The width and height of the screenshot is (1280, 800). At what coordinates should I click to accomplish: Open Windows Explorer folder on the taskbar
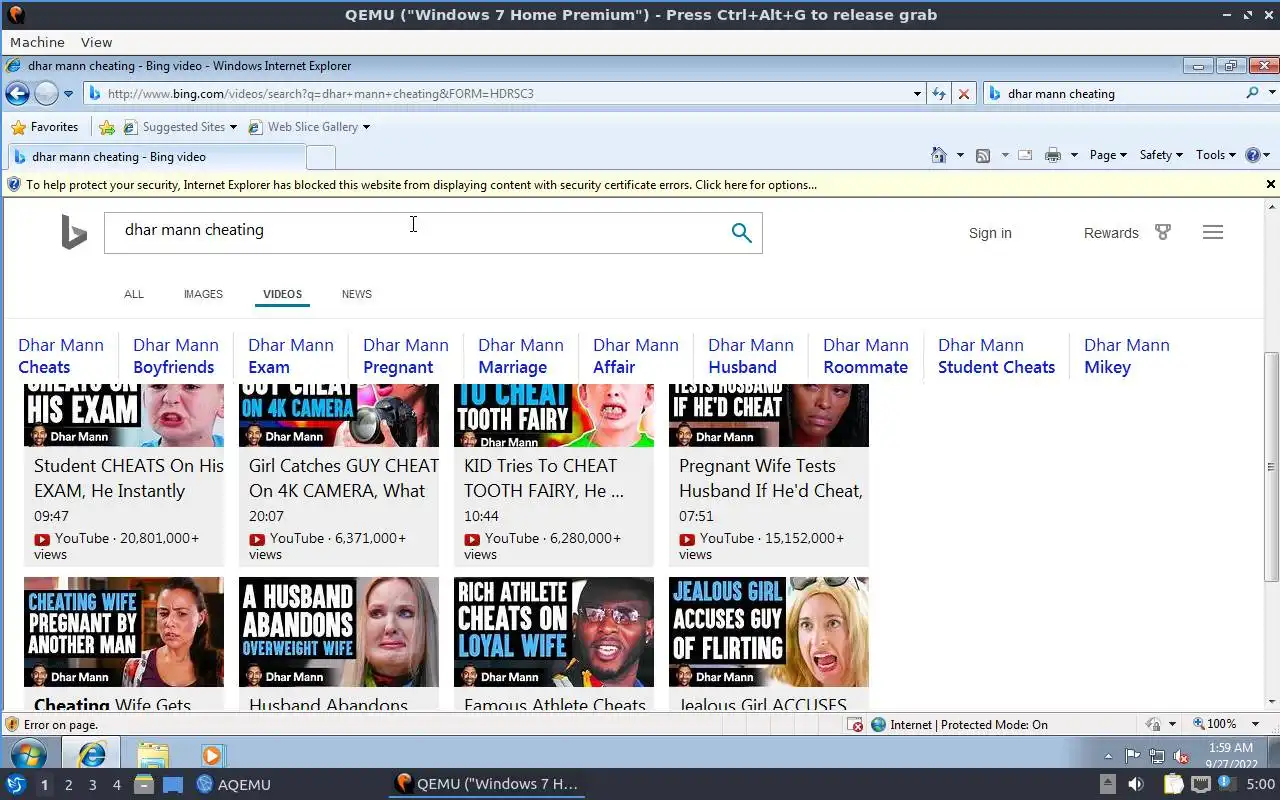pyautogui.click(x=152, y=754)
